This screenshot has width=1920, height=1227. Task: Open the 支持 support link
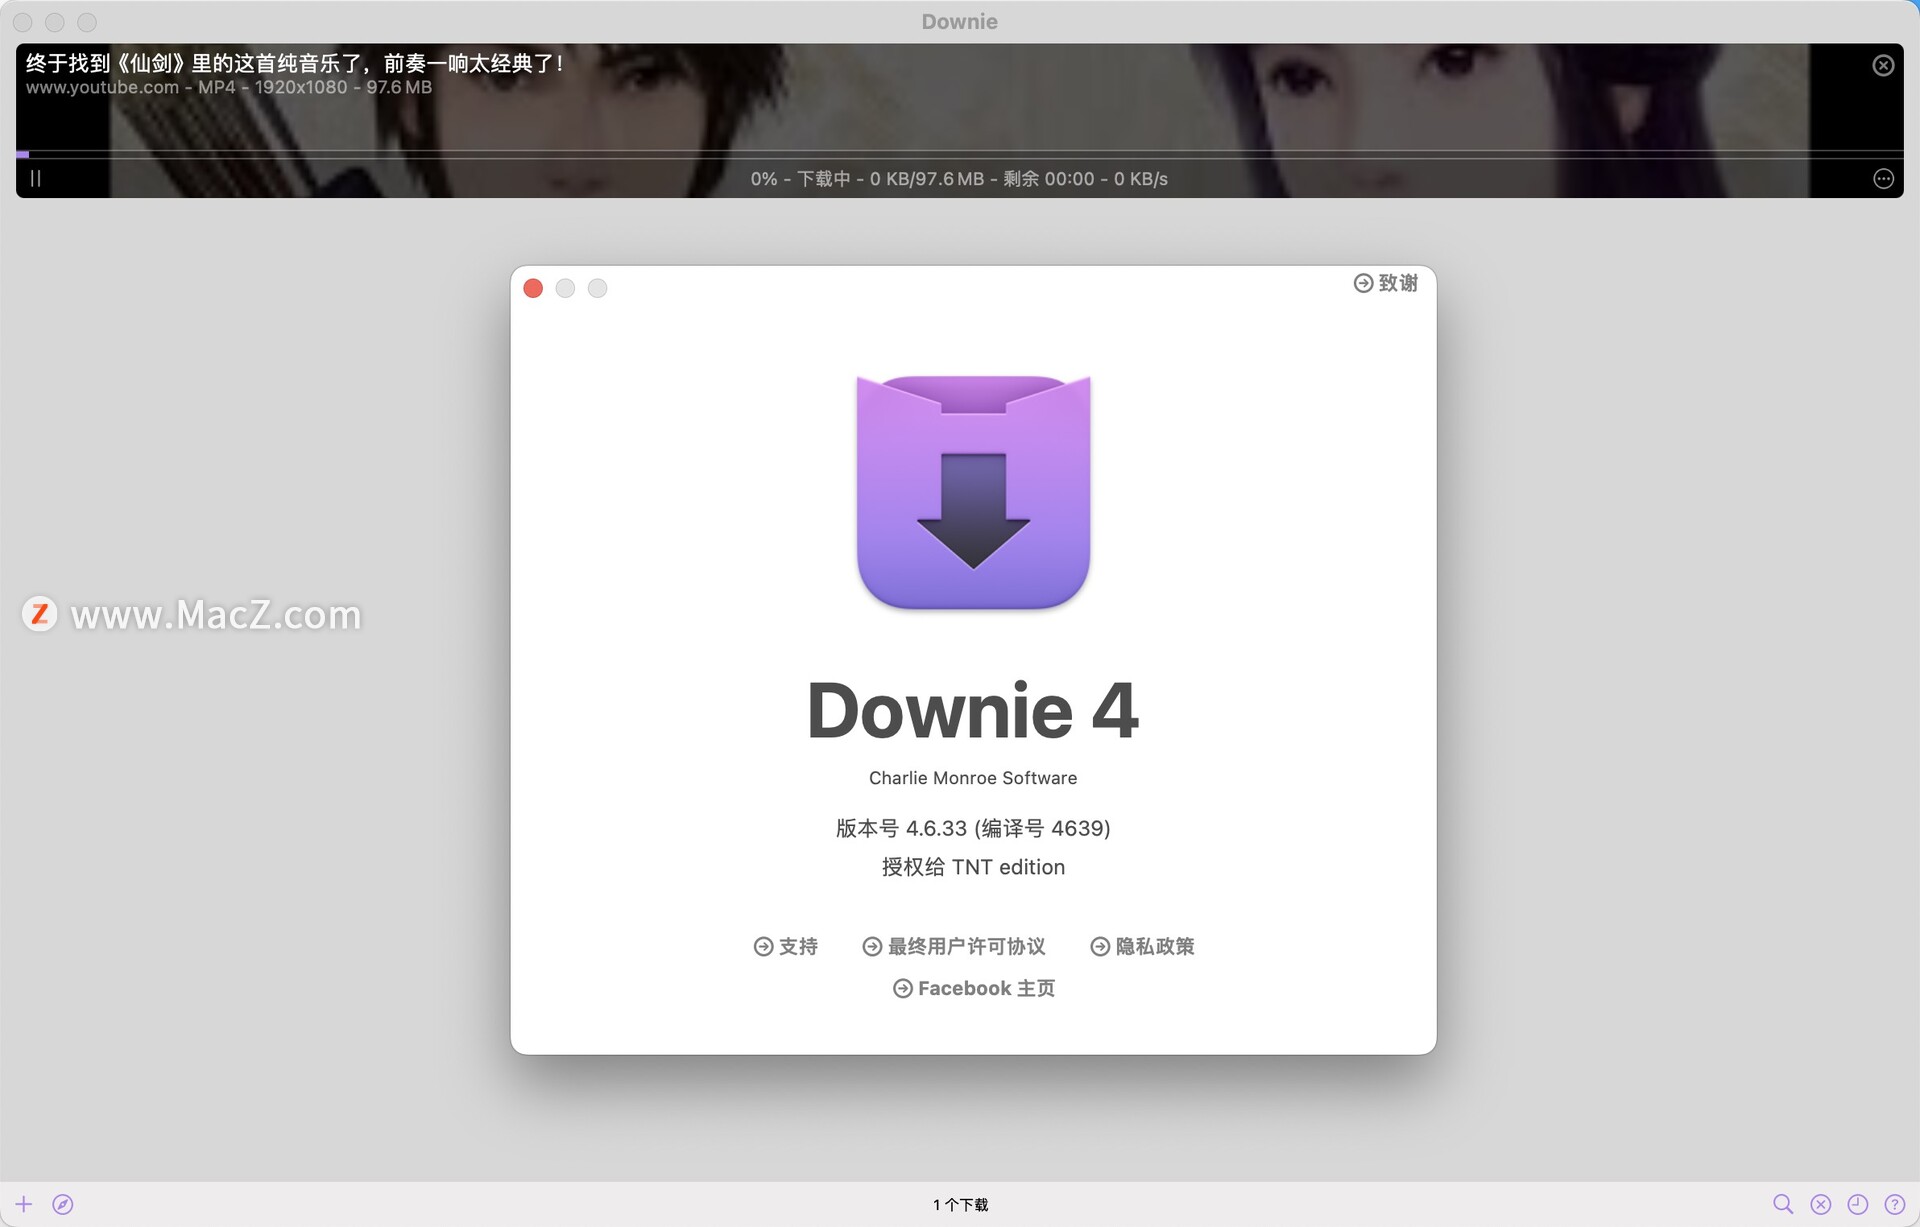786,946
